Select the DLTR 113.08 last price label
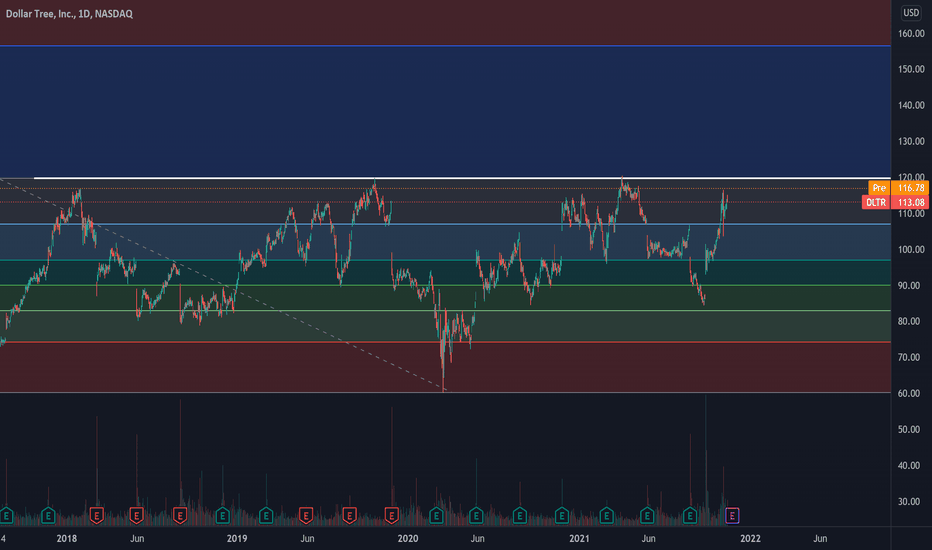This screenshot has height=550, width=932. (x=895, y=202)
